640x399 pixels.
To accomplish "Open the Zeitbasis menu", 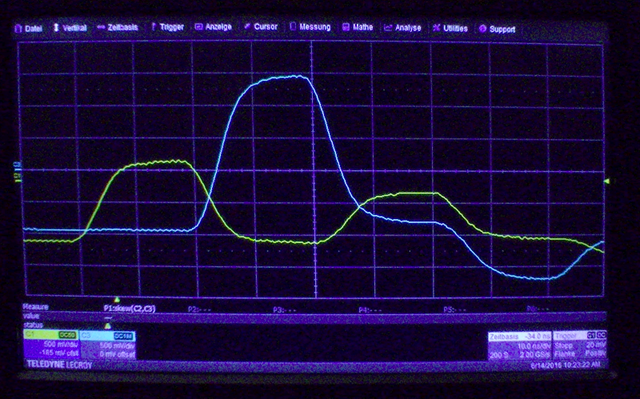I will coord(118,27).
